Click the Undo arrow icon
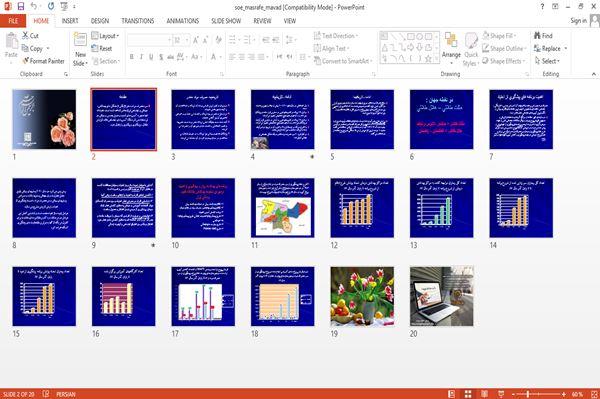The height and width of the screenshot is (399, 600). 34,6
